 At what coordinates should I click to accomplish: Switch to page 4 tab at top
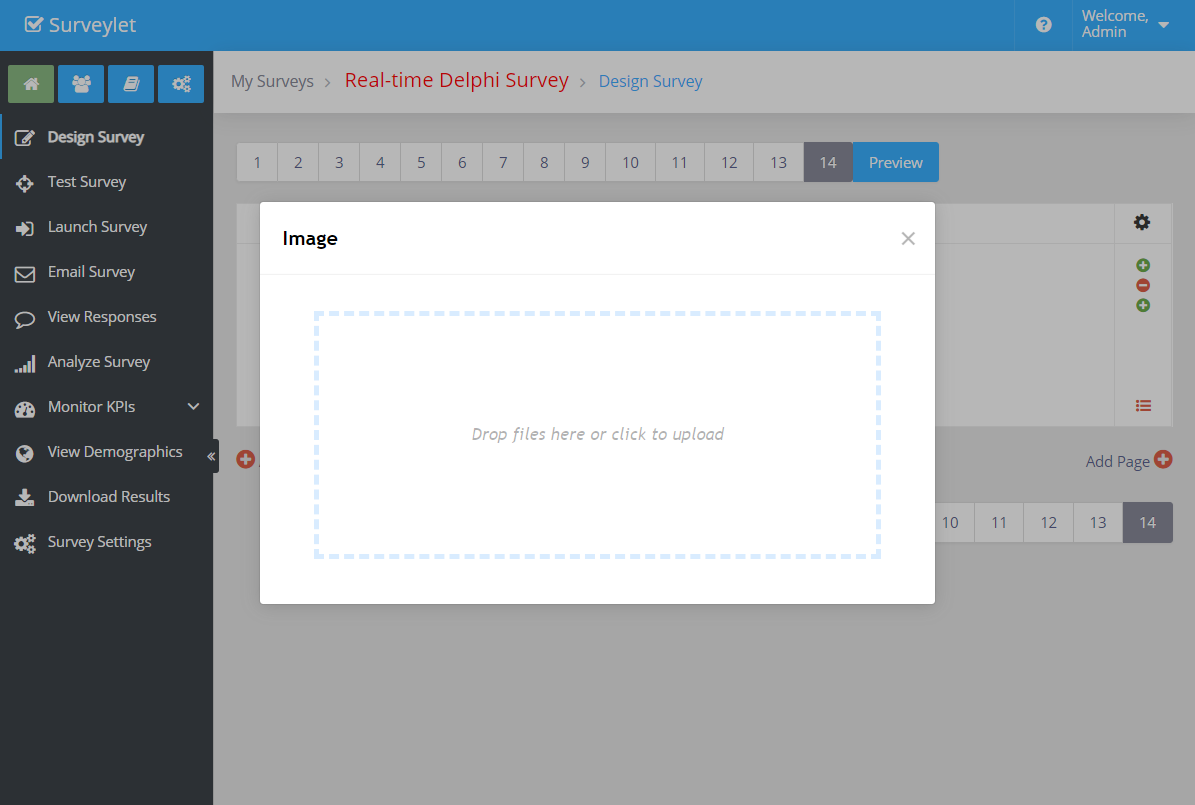[x=380, y=162]
